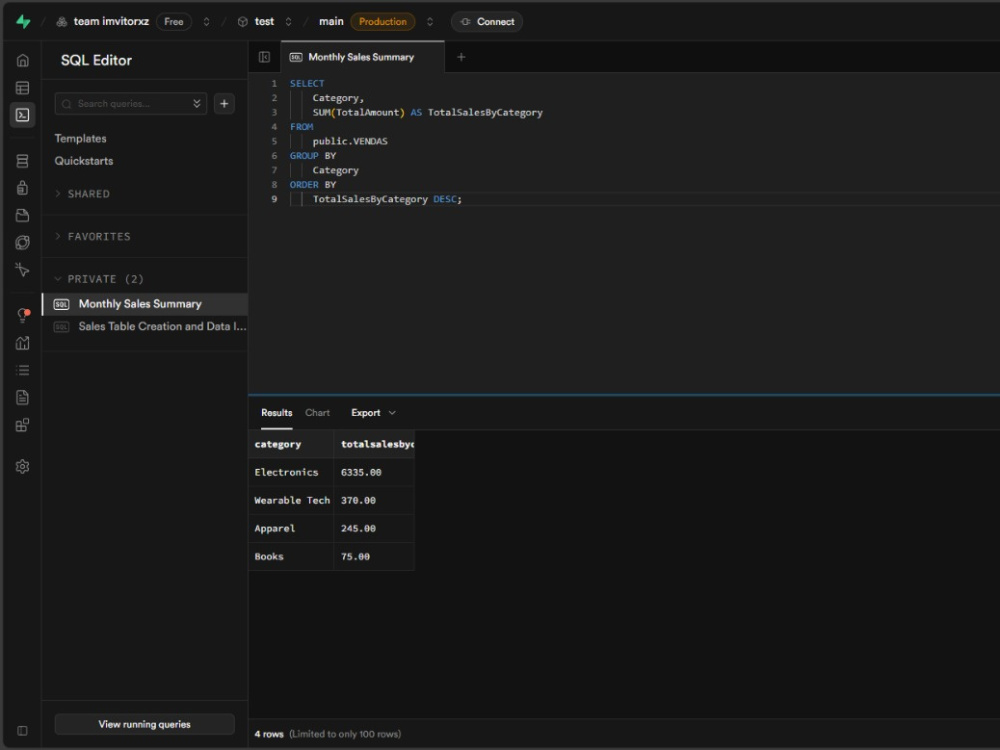Open Quickstarts in SQL Editor panel

click(x=84, y=161)
